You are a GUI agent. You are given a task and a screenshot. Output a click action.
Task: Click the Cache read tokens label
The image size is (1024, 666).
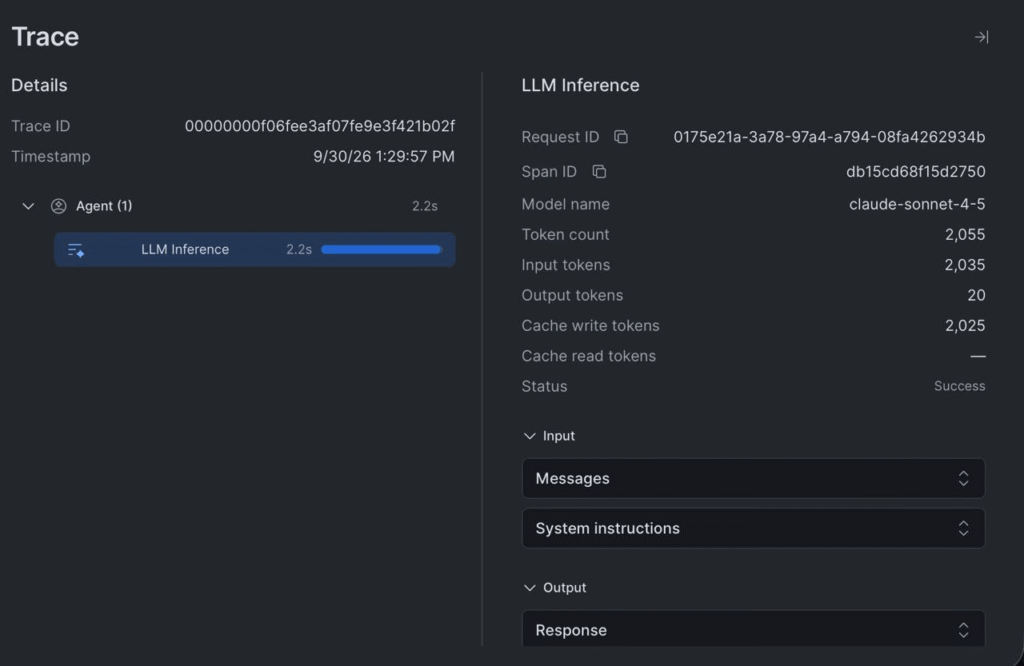coord(588,356)
